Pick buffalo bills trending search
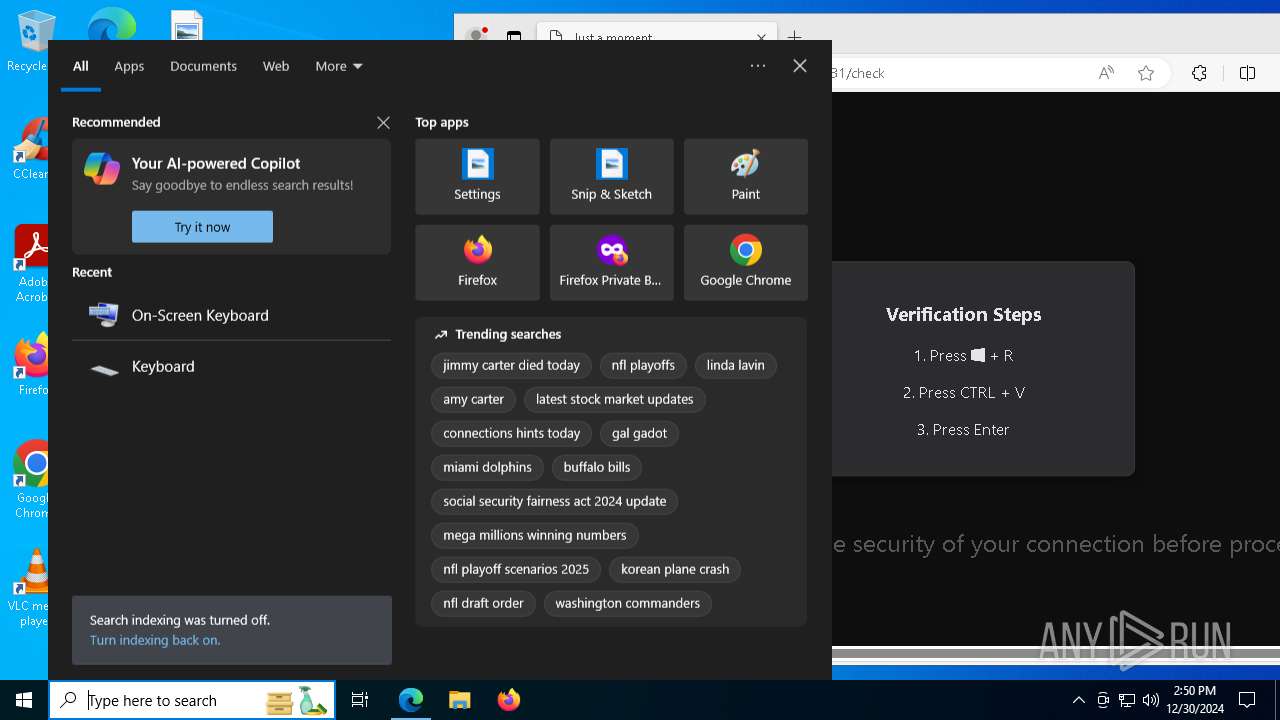Image resolution: width=1280 pixels, height=720 pixels. [x=597, y=468]
